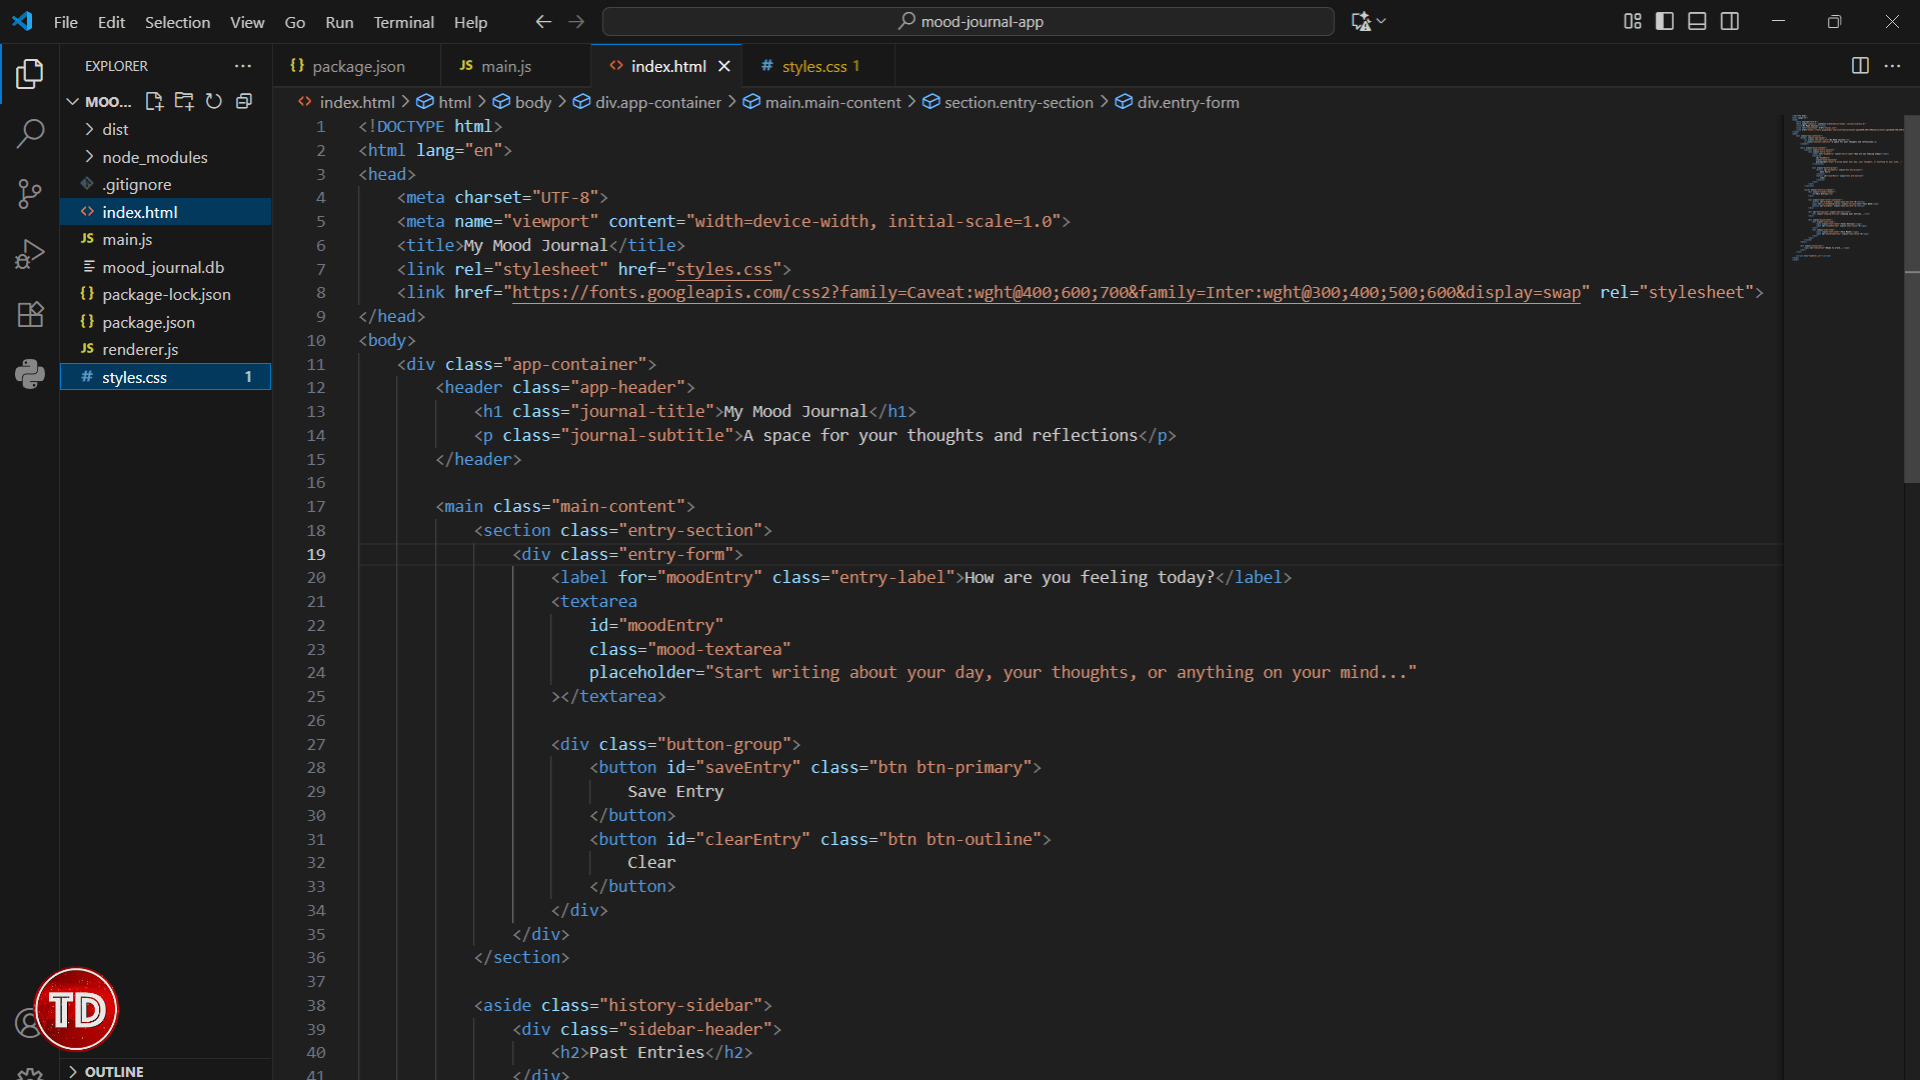Screen dimensions: 1920x1080
Task: Open the Search view in activity bar
Action: (30, 133)
